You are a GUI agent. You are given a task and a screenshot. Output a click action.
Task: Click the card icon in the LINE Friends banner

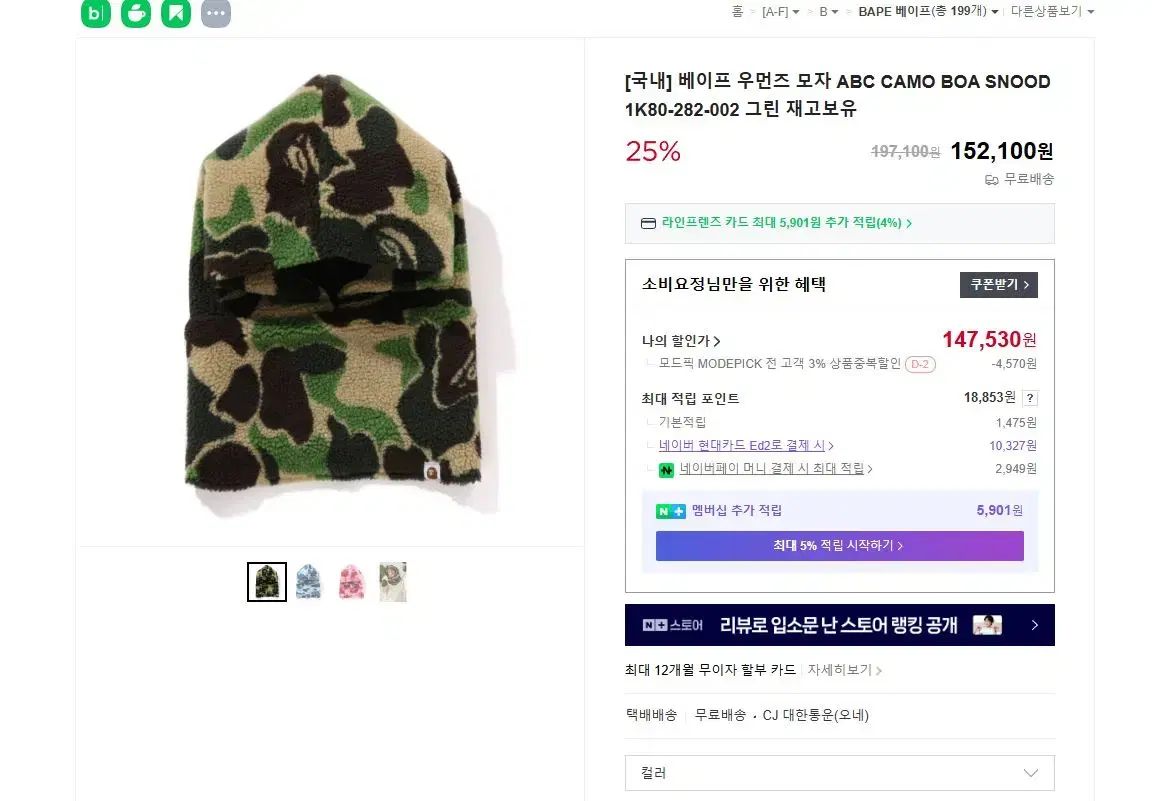pyautogui.click(x=648, y=223)
